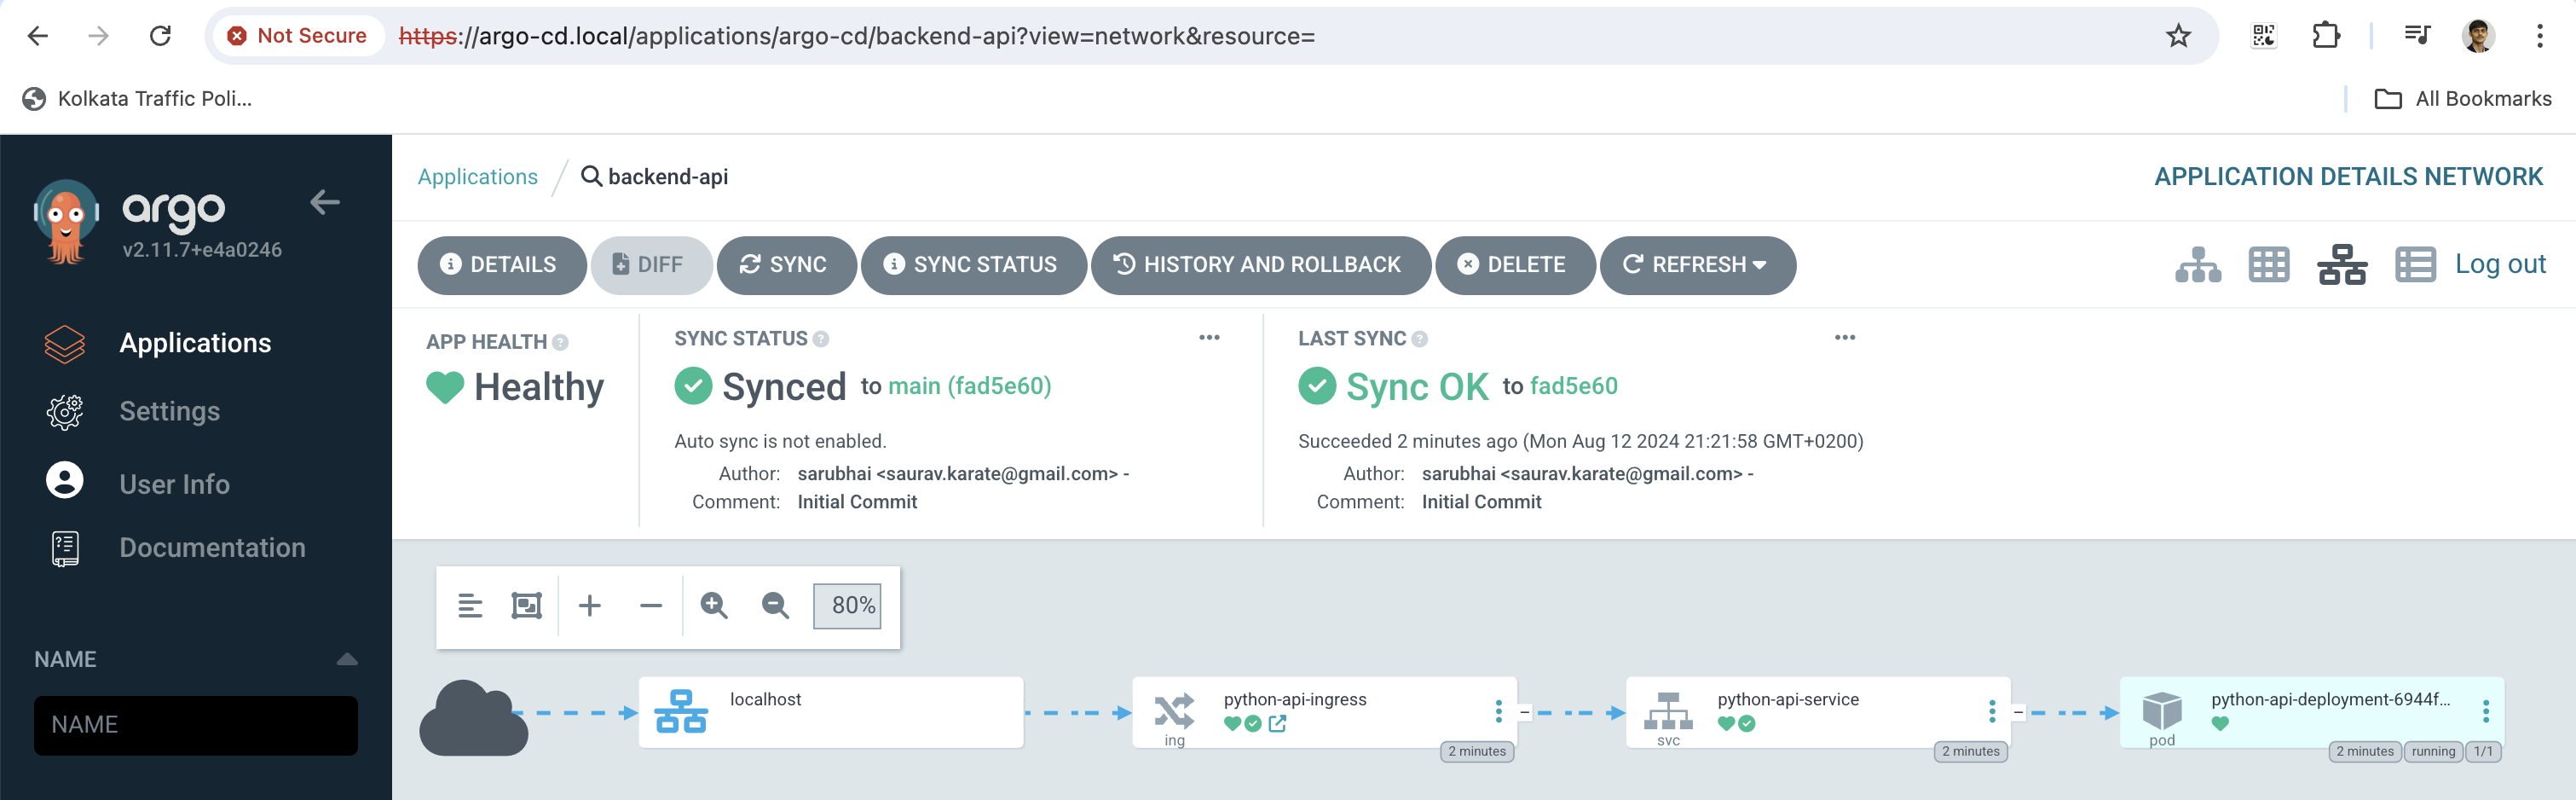Click the graph zoom in magnifier

[714, 606]
